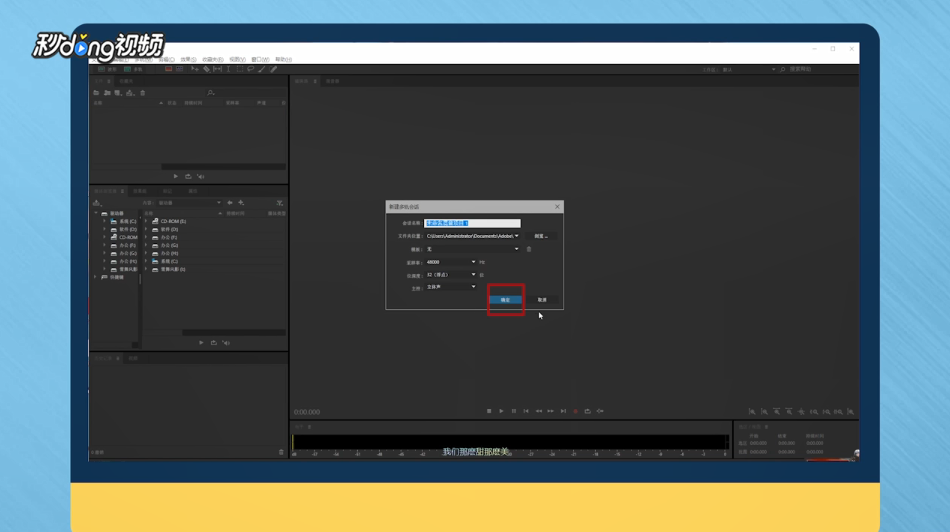Select the Spot Healing Brush tool
The height and width of the screenshot is (532, 950).
coord(273,70)
